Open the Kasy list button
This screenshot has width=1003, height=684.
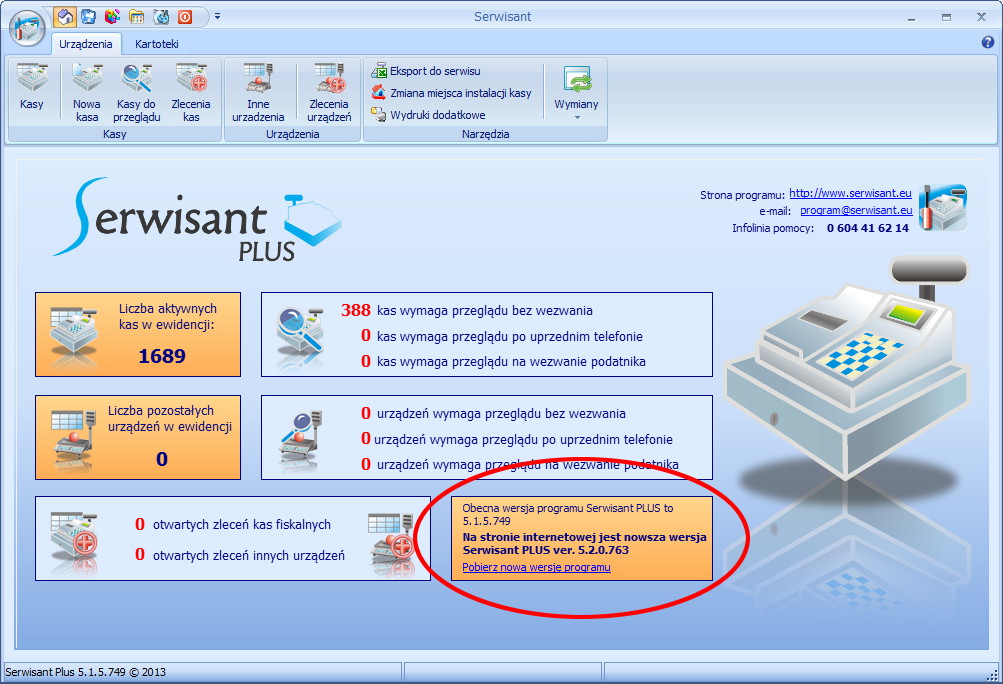(31, 91)
